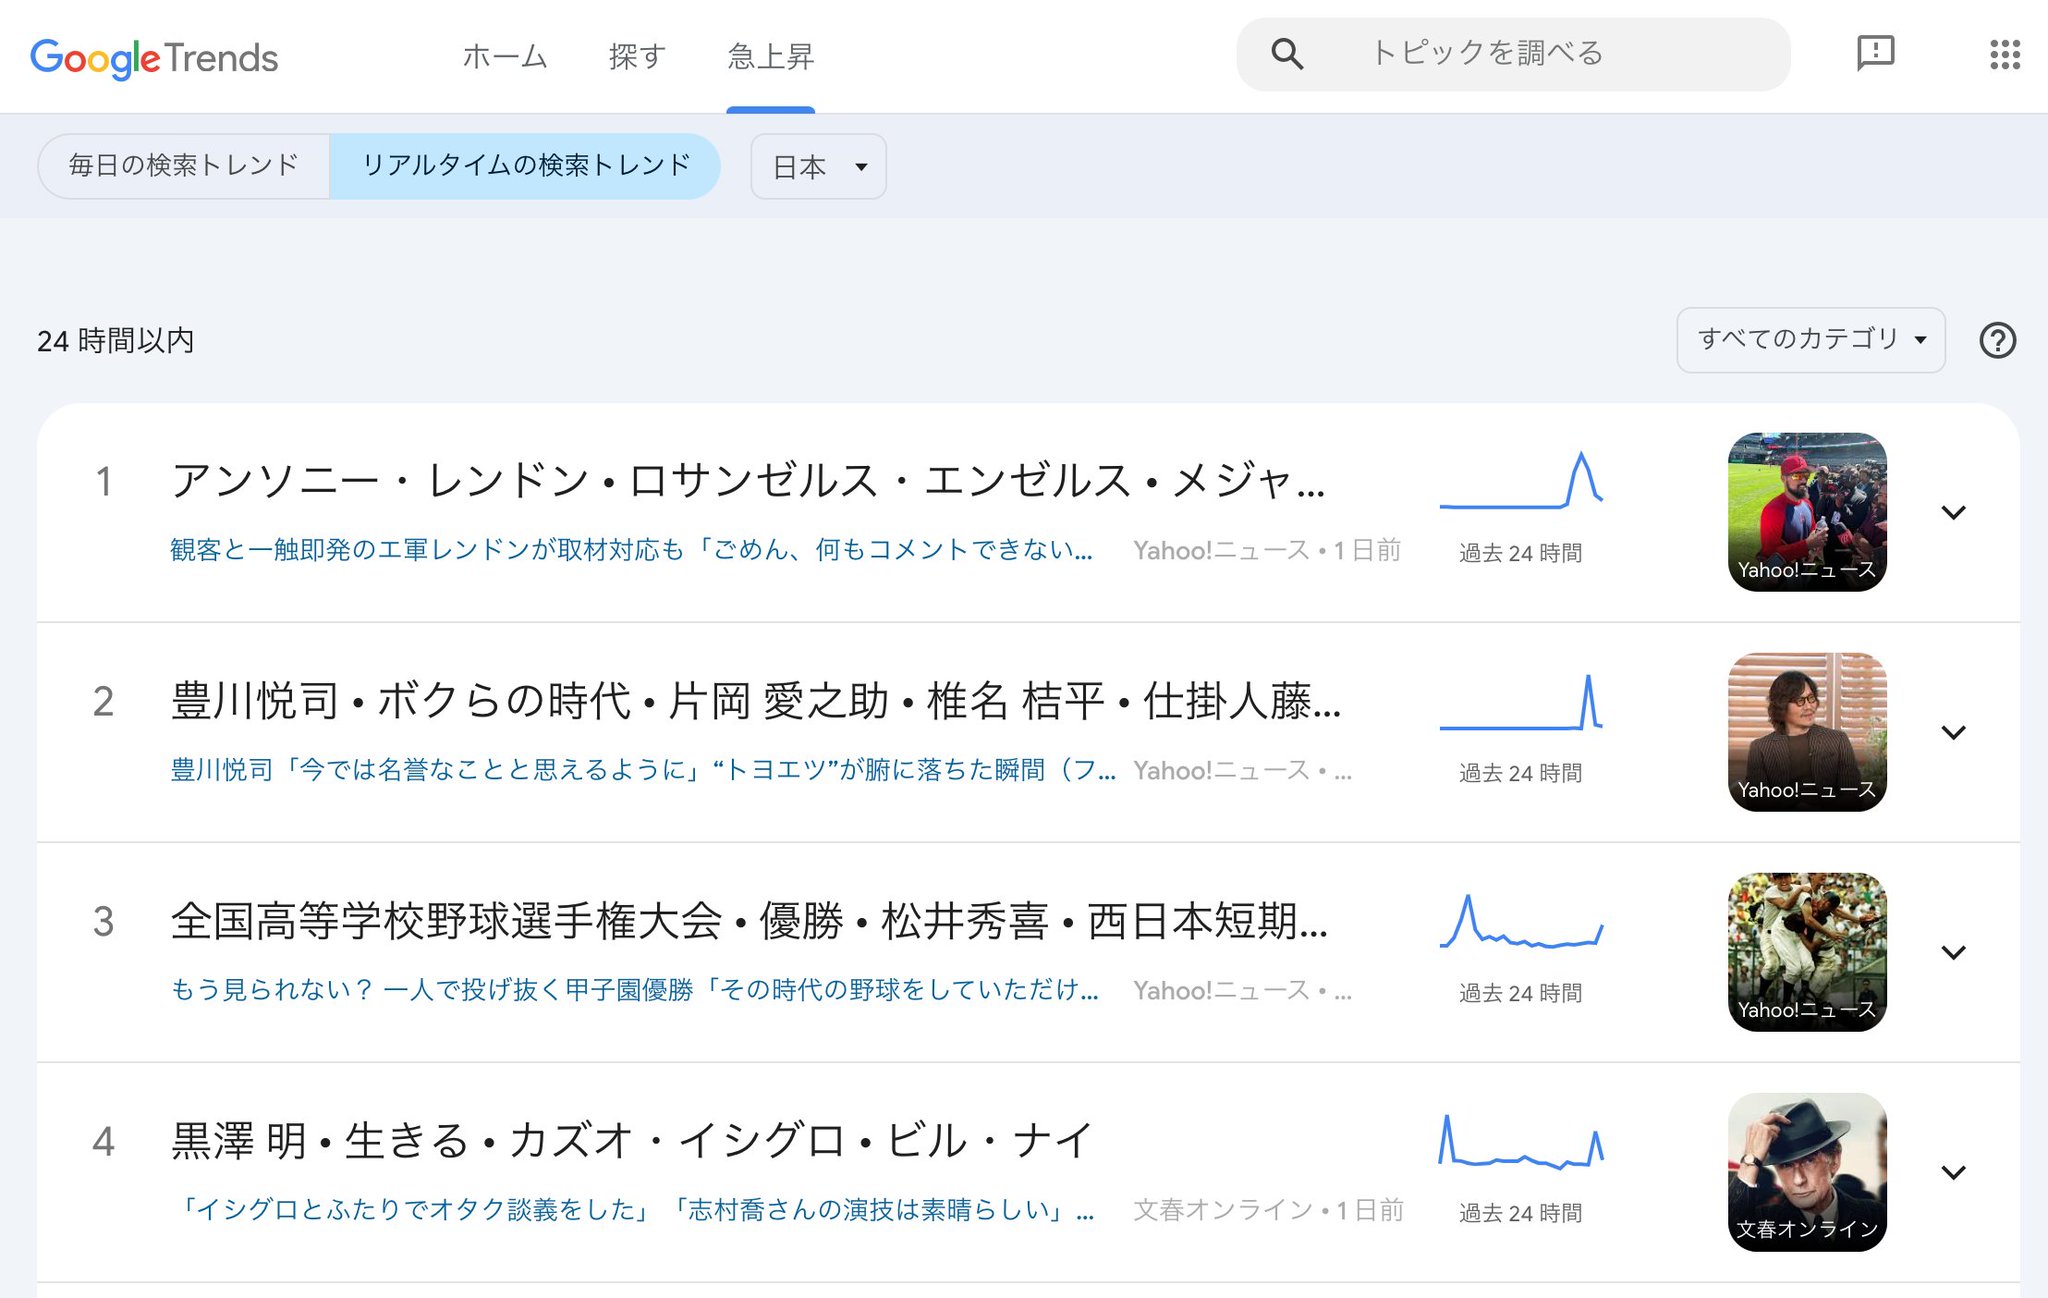Click the 黒澤 明・生きる trend title
Viewport: 2048px width, 1298px height.
click(x=632, y=1141)
